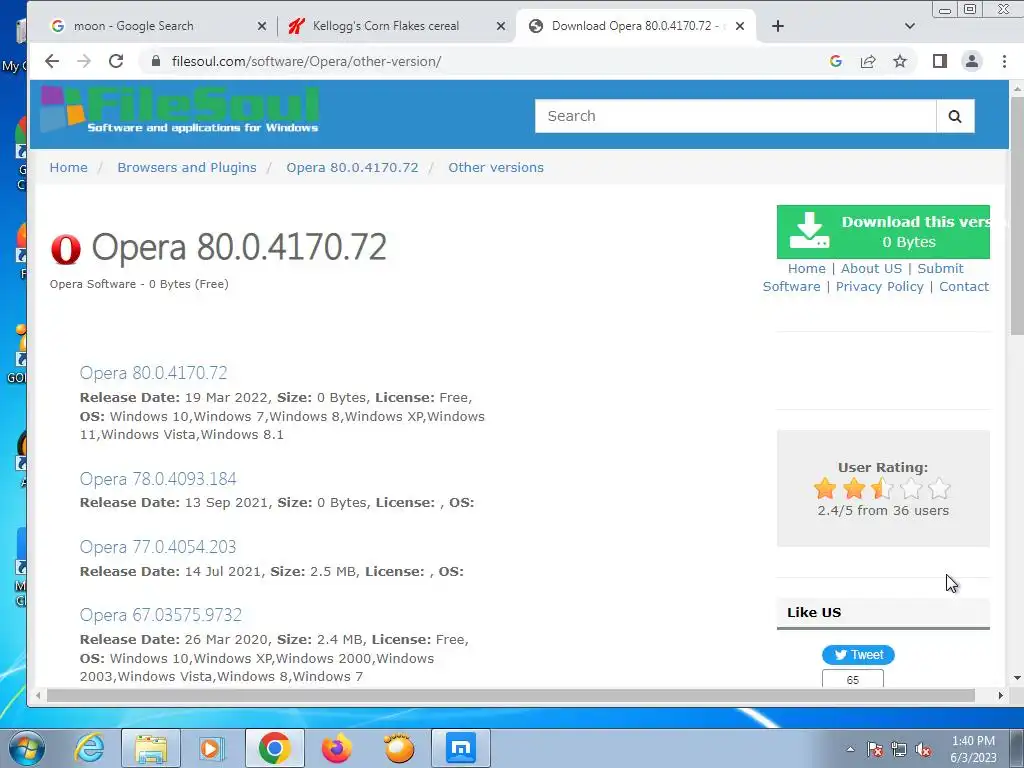Click the taskbar clock showing 1:40 PM
This screenshot has width=1024, height=768.
973,749
